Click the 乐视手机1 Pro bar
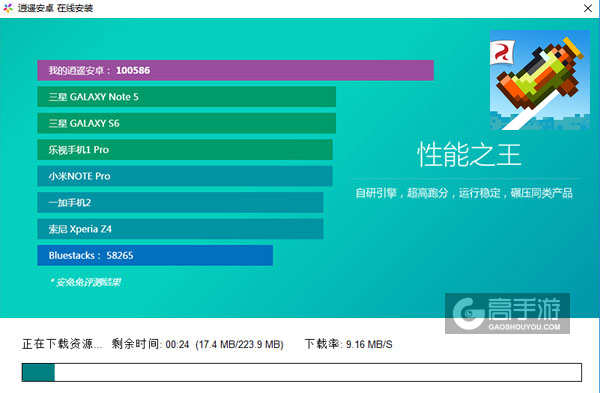600x393 pixels. (185, 150)
